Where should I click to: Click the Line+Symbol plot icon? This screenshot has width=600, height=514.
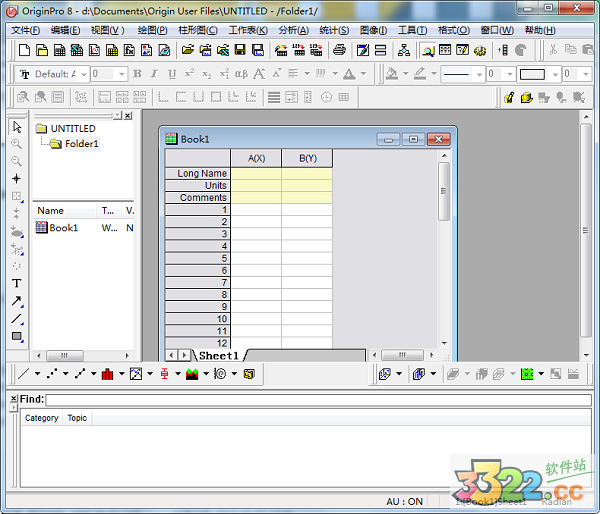[x=80, y=374]
